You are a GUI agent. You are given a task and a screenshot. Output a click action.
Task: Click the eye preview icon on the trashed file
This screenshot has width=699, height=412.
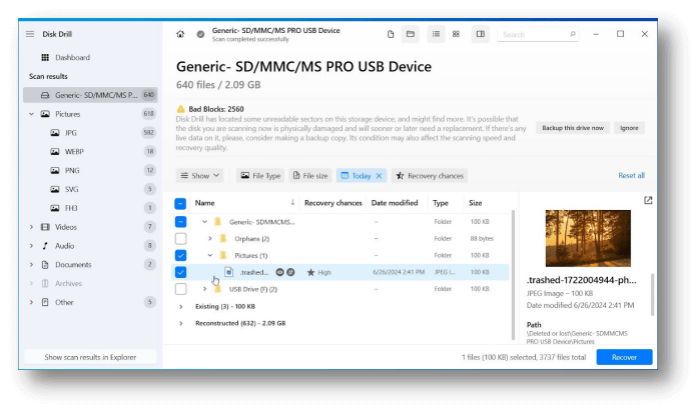pos(280,272)
